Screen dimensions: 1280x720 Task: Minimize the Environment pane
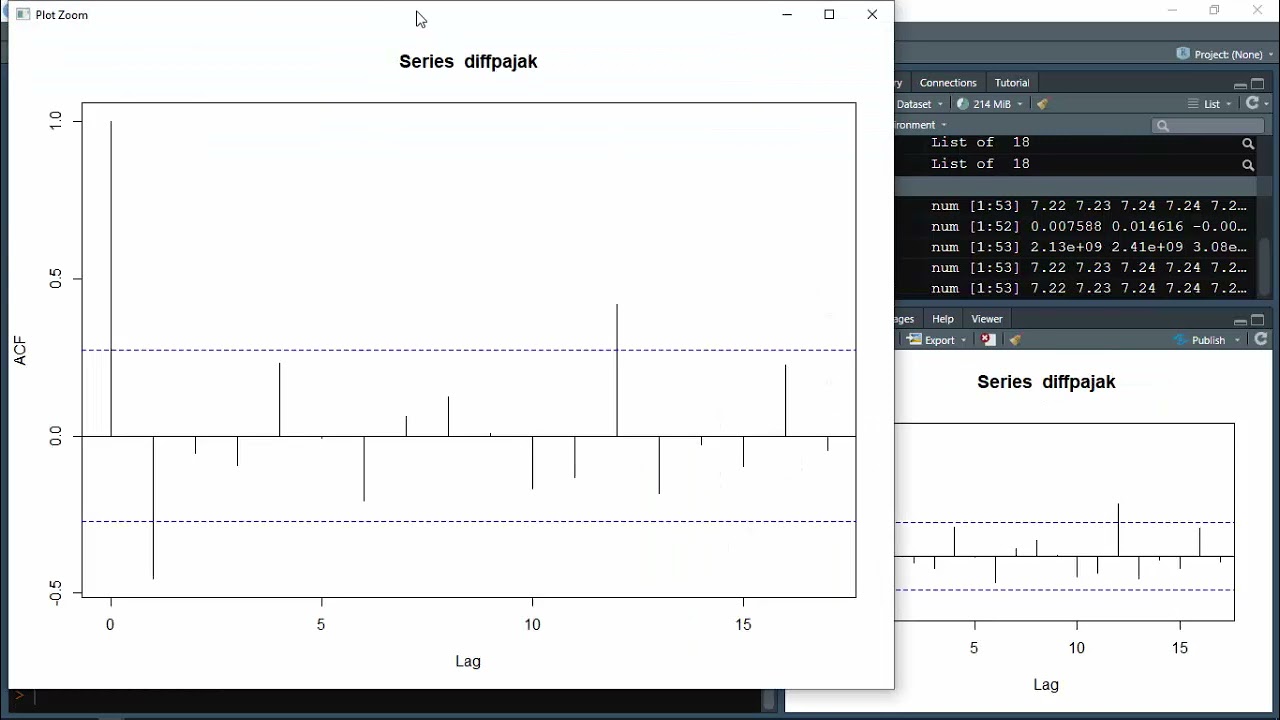point(1240,84)
